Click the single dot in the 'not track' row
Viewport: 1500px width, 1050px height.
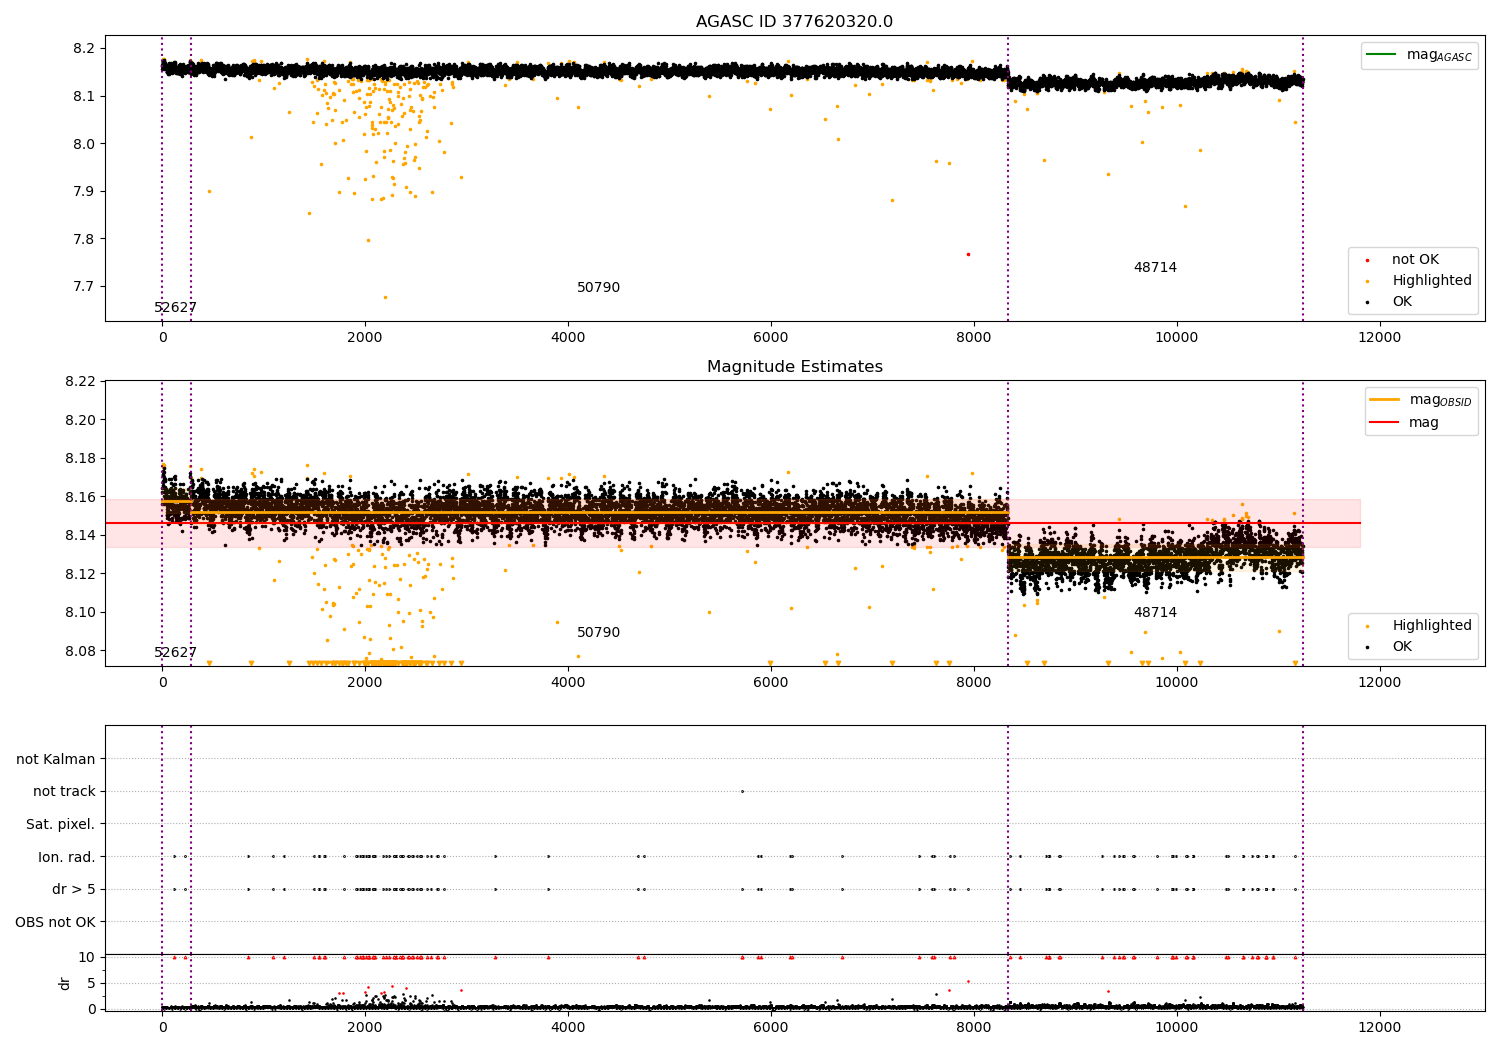tap(742, 791)
